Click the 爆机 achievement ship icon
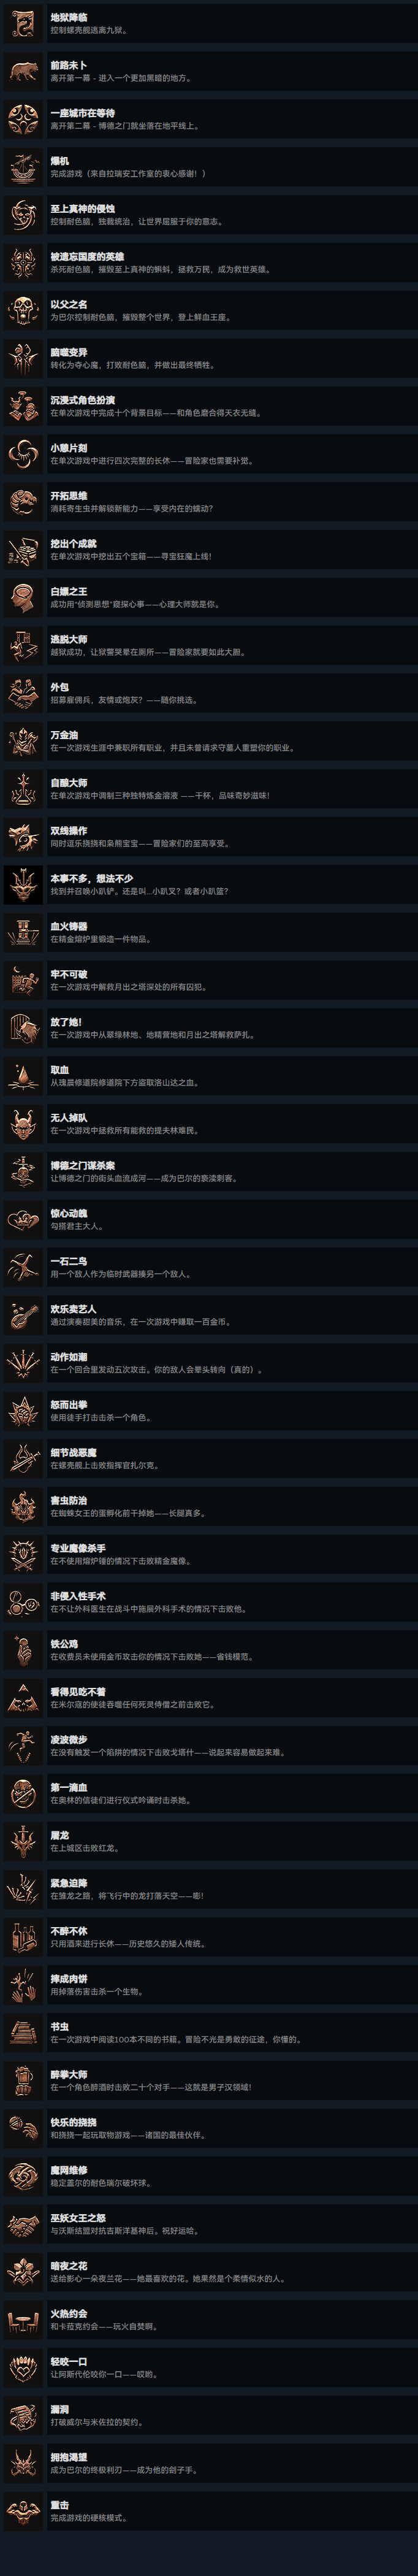The width and height of the screenshot is (418, 2576). click(23, 167)
